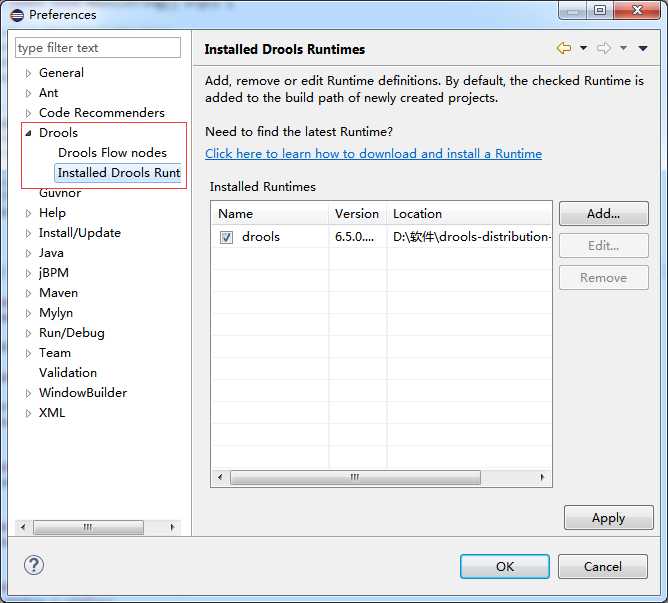Click the Cancel button
Viewport: 668px width, 603px height.
coord(603,566)
